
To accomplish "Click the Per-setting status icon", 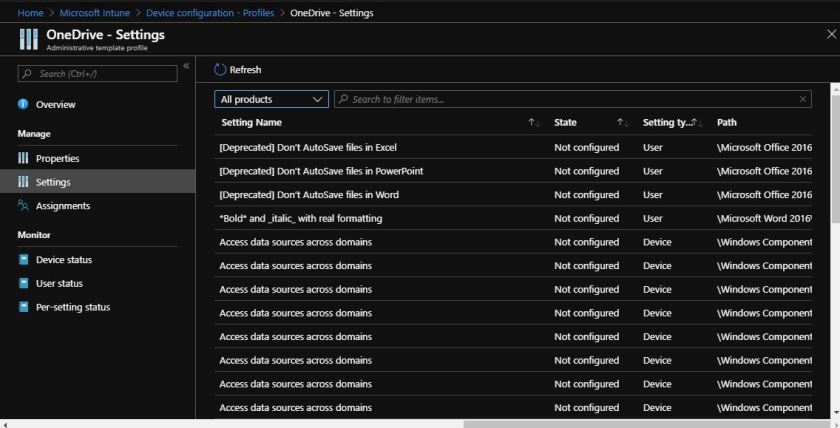I will click(24, 306).
